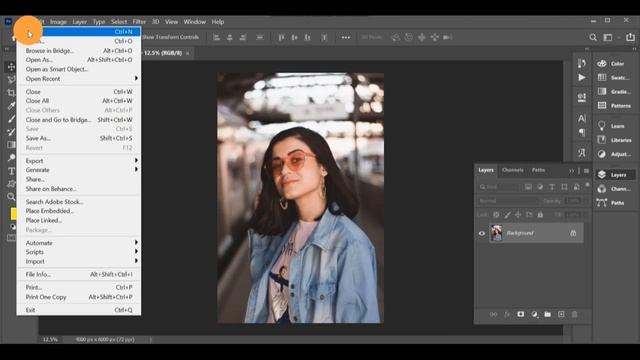This screenshot has height=360, width=640.
Task: Turn layer filtering on or off
Action: [x=587, y=185]
